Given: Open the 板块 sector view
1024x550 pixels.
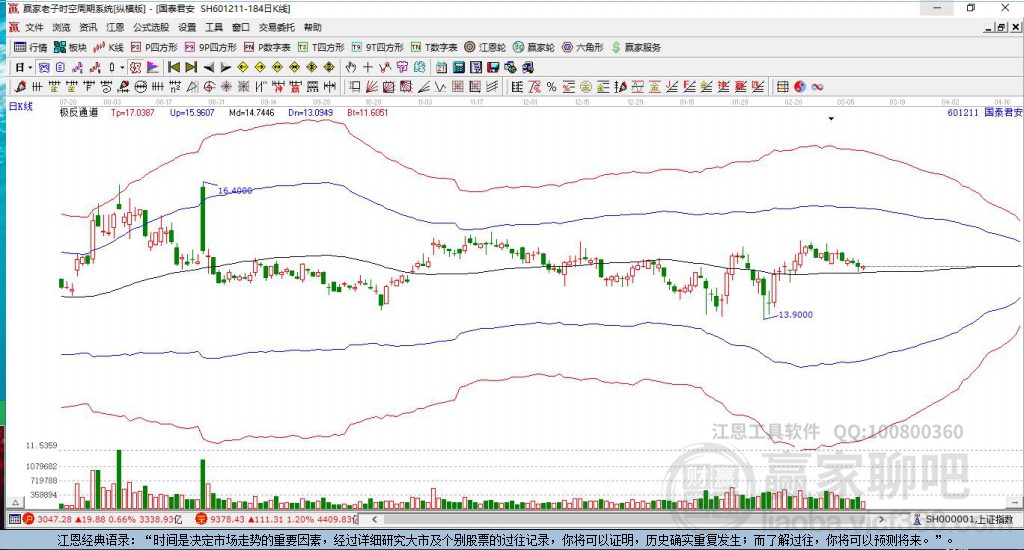Looking at the screenshot, I should coord(70,47).
